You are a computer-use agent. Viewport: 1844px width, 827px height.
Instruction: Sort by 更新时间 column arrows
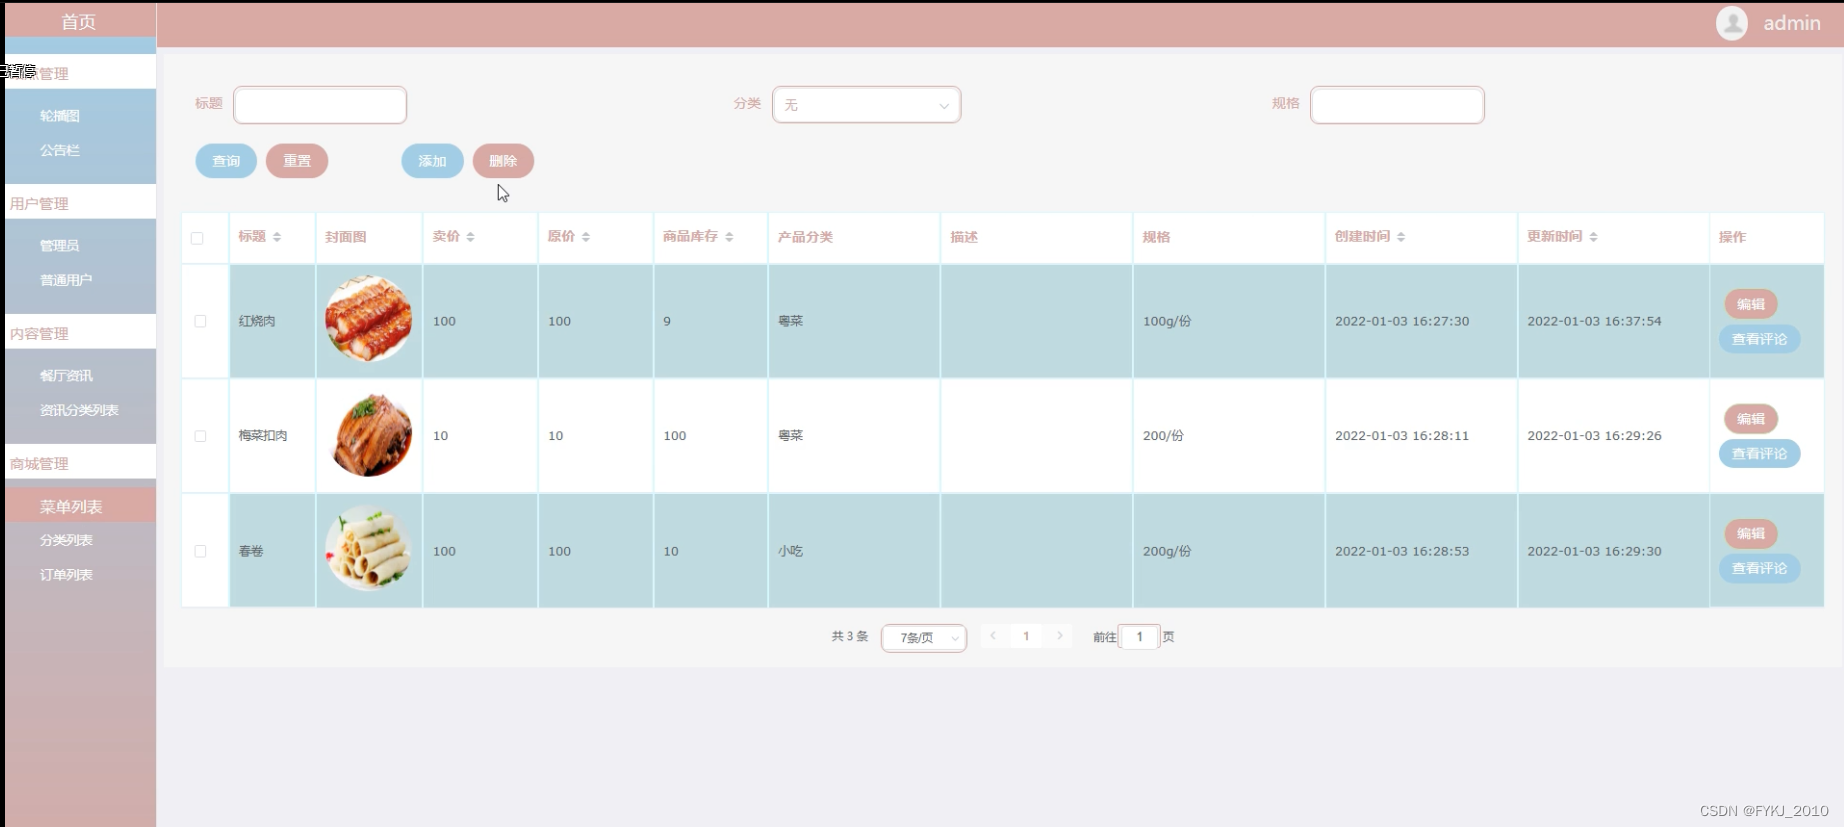point(1593,237)
